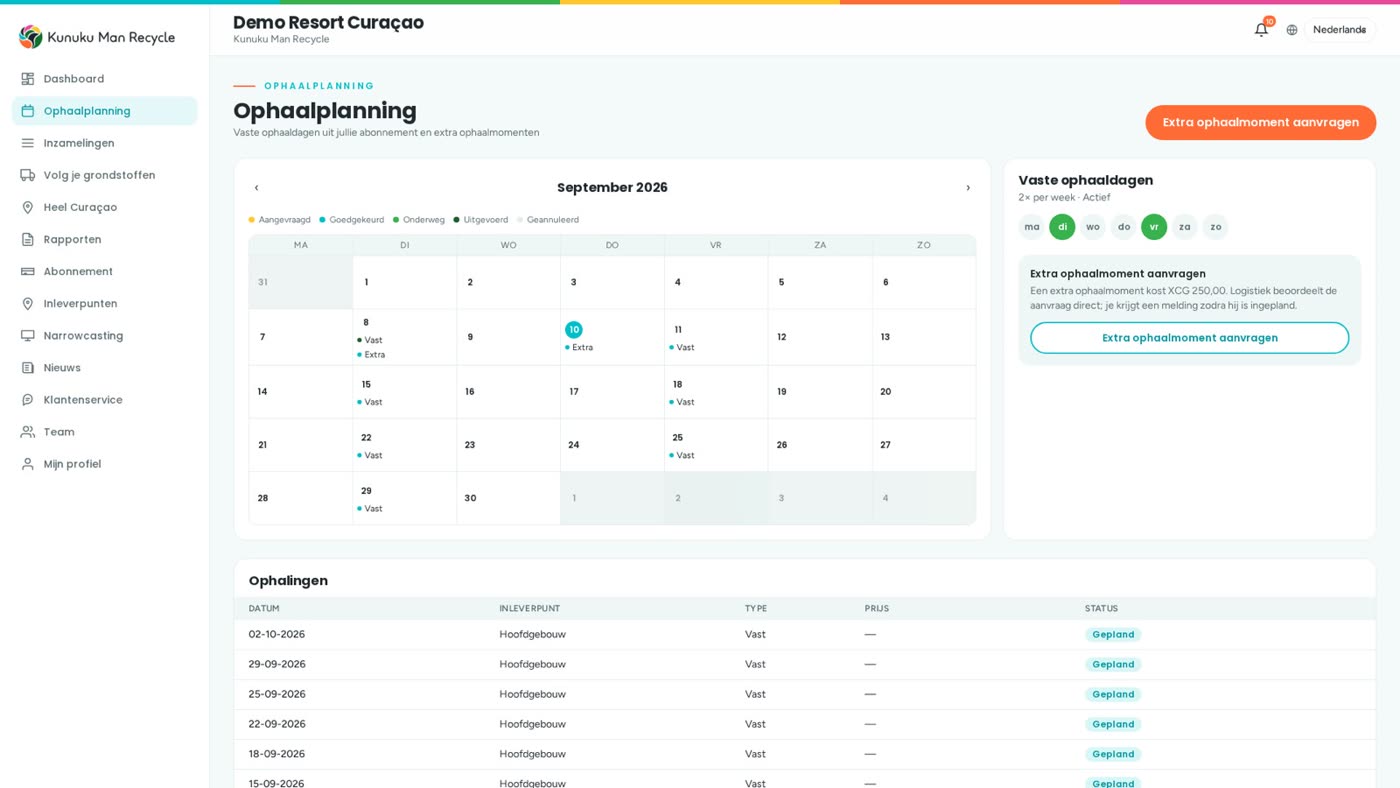Click the Volg je grondstoffen truck icon
The image size is (1400, 788).
(28, 175)
